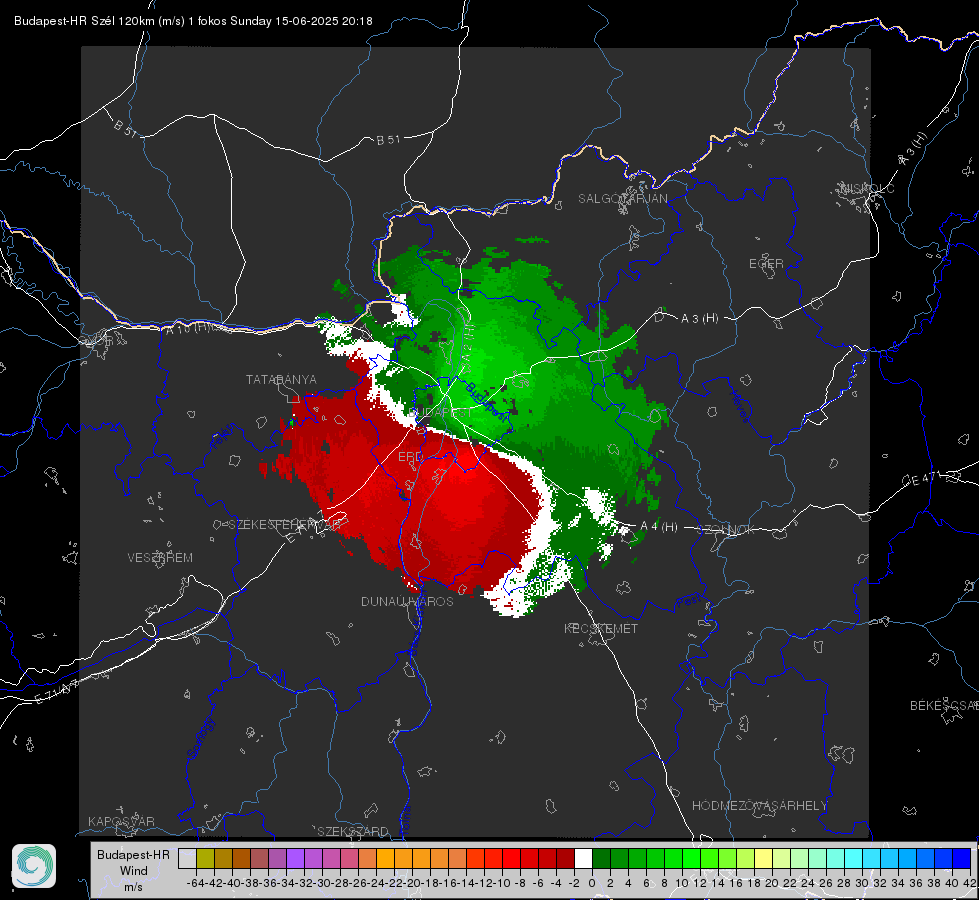Click the radar title text with date 15-06-2025
This screenshot has width=979, height=900.
click(x=193, y=21)
